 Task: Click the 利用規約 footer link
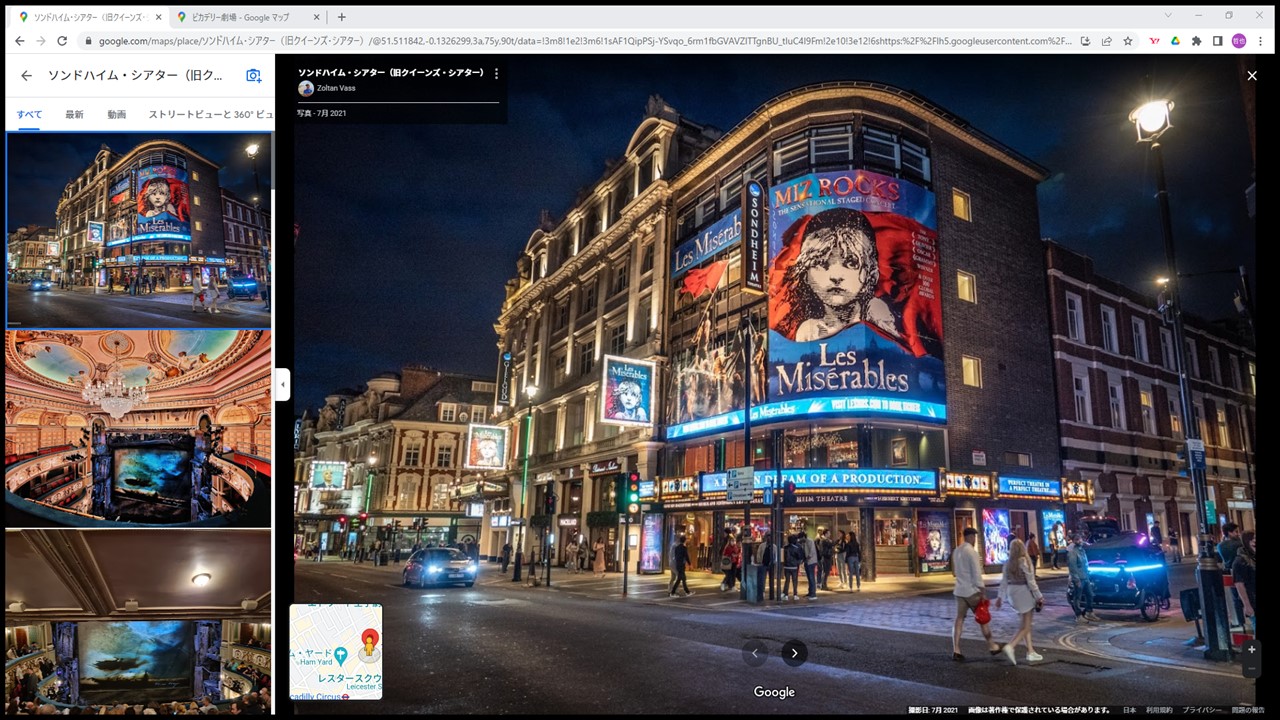pyautogui.click(x=1159, y=710)
